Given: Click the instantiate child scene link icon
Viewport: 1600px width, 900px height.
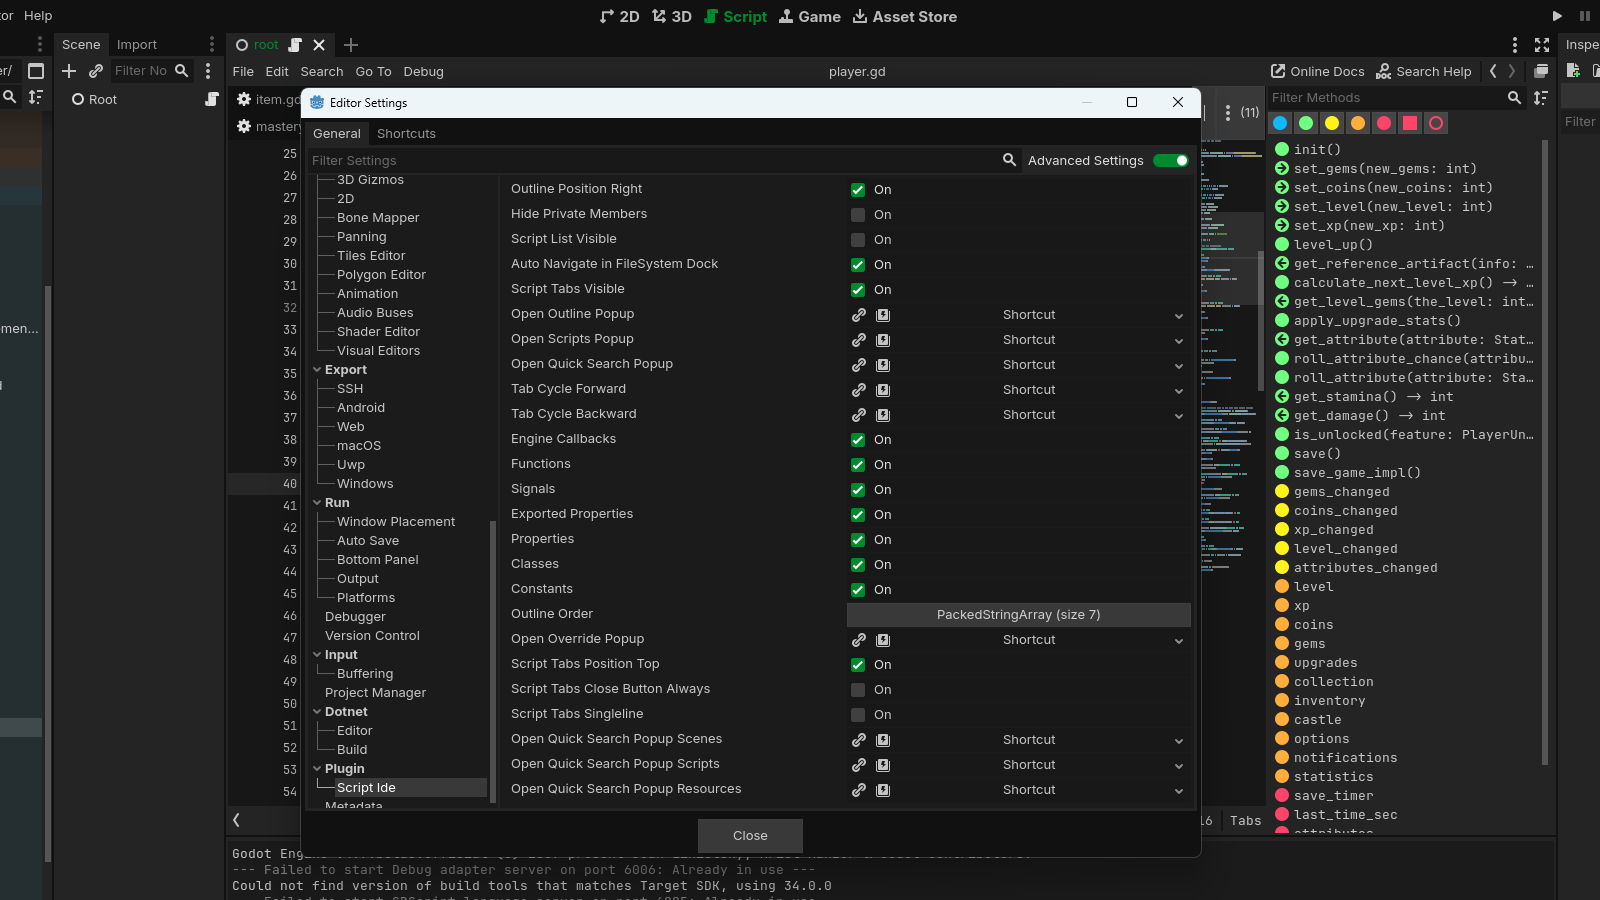Looking at the screenshot, I should pyautogui.click(x=96, y=71).
